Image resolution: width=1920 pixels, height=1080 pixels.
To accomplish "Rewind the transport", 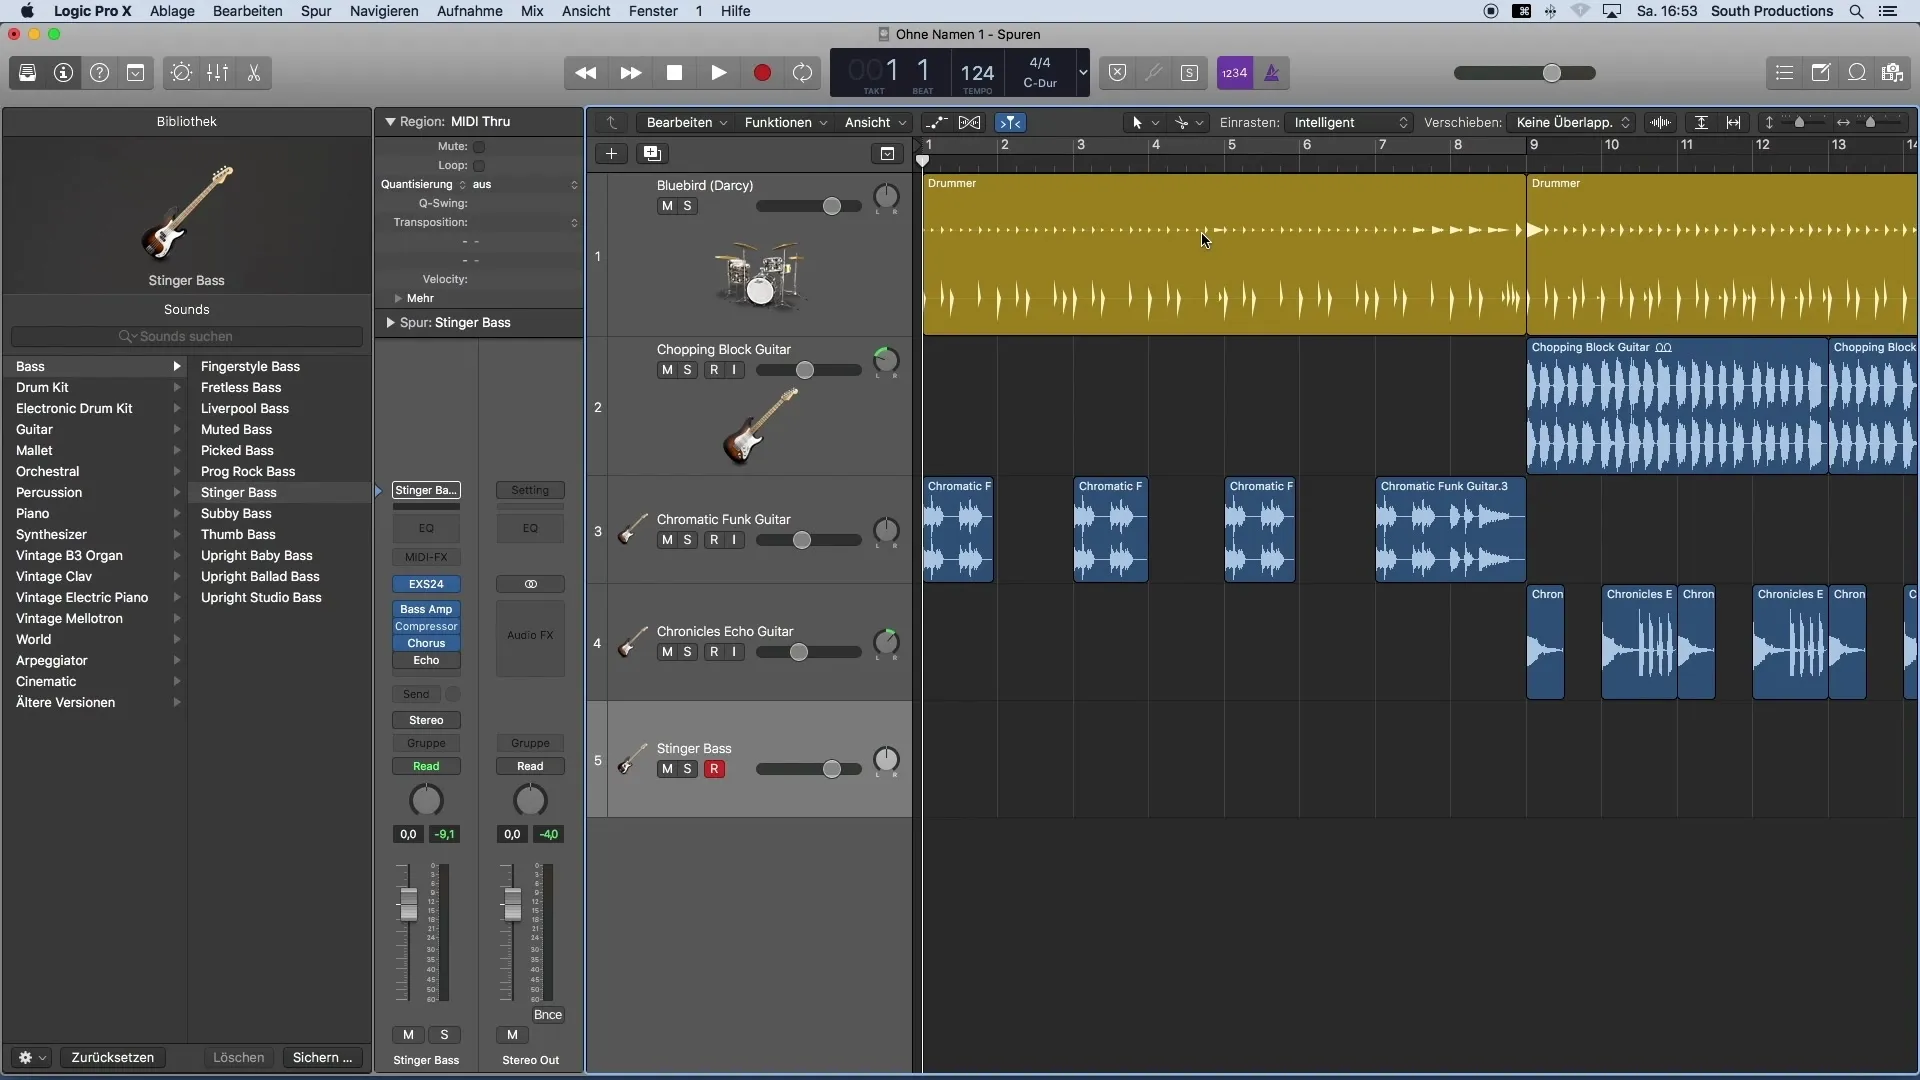I will (x=586, y=73).
